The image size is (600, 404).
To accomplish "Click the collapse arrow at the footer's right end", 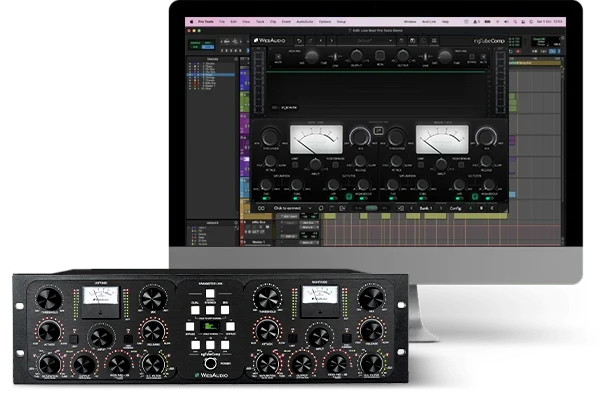I will [x=492, y=208].
